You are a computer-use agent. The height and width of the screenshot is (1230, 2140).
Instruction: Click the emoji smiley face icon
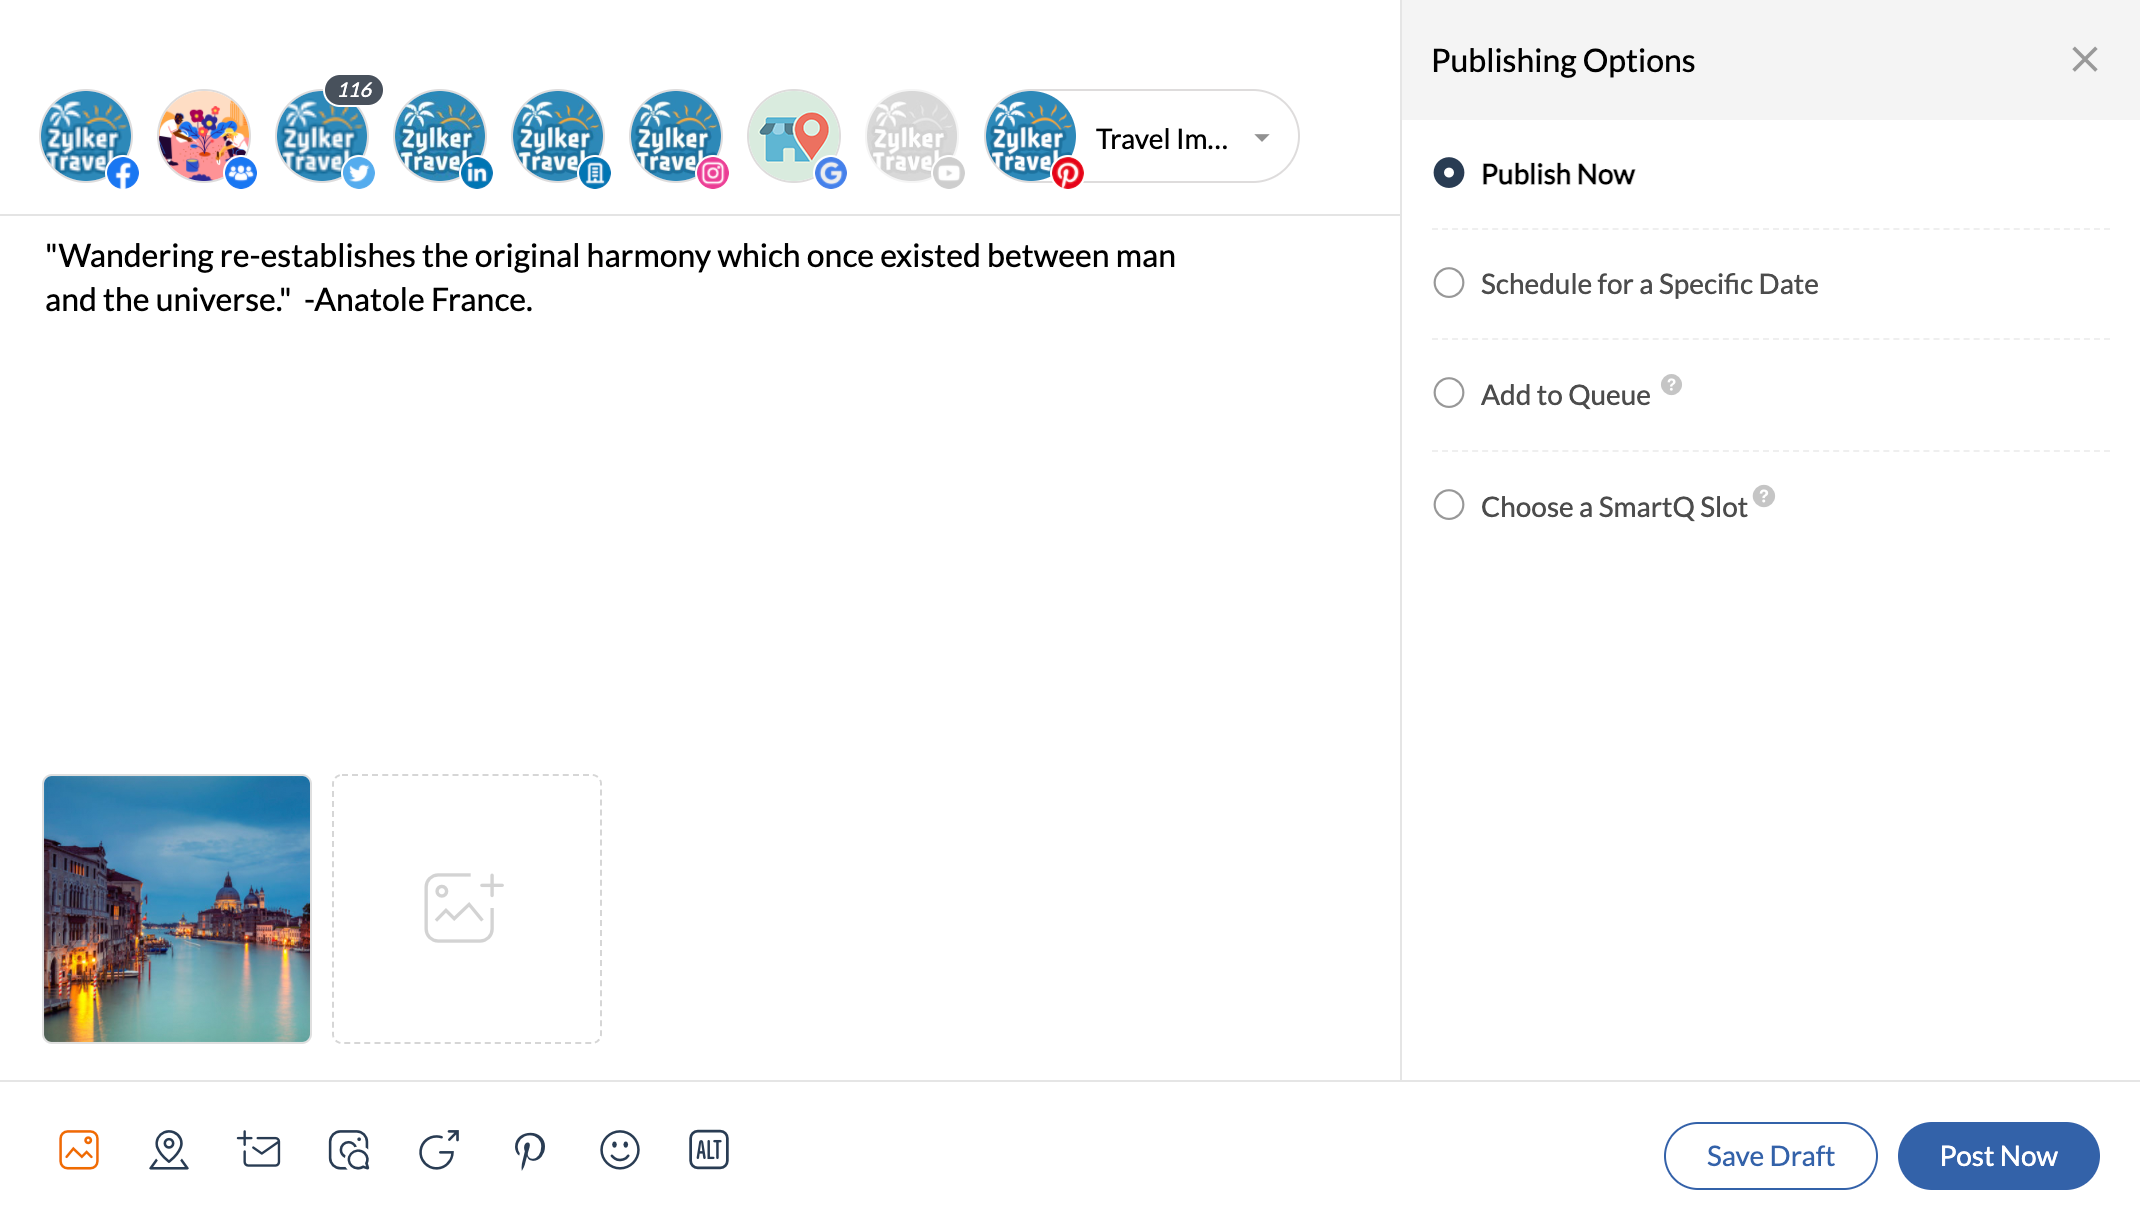tap(619, 1151)
